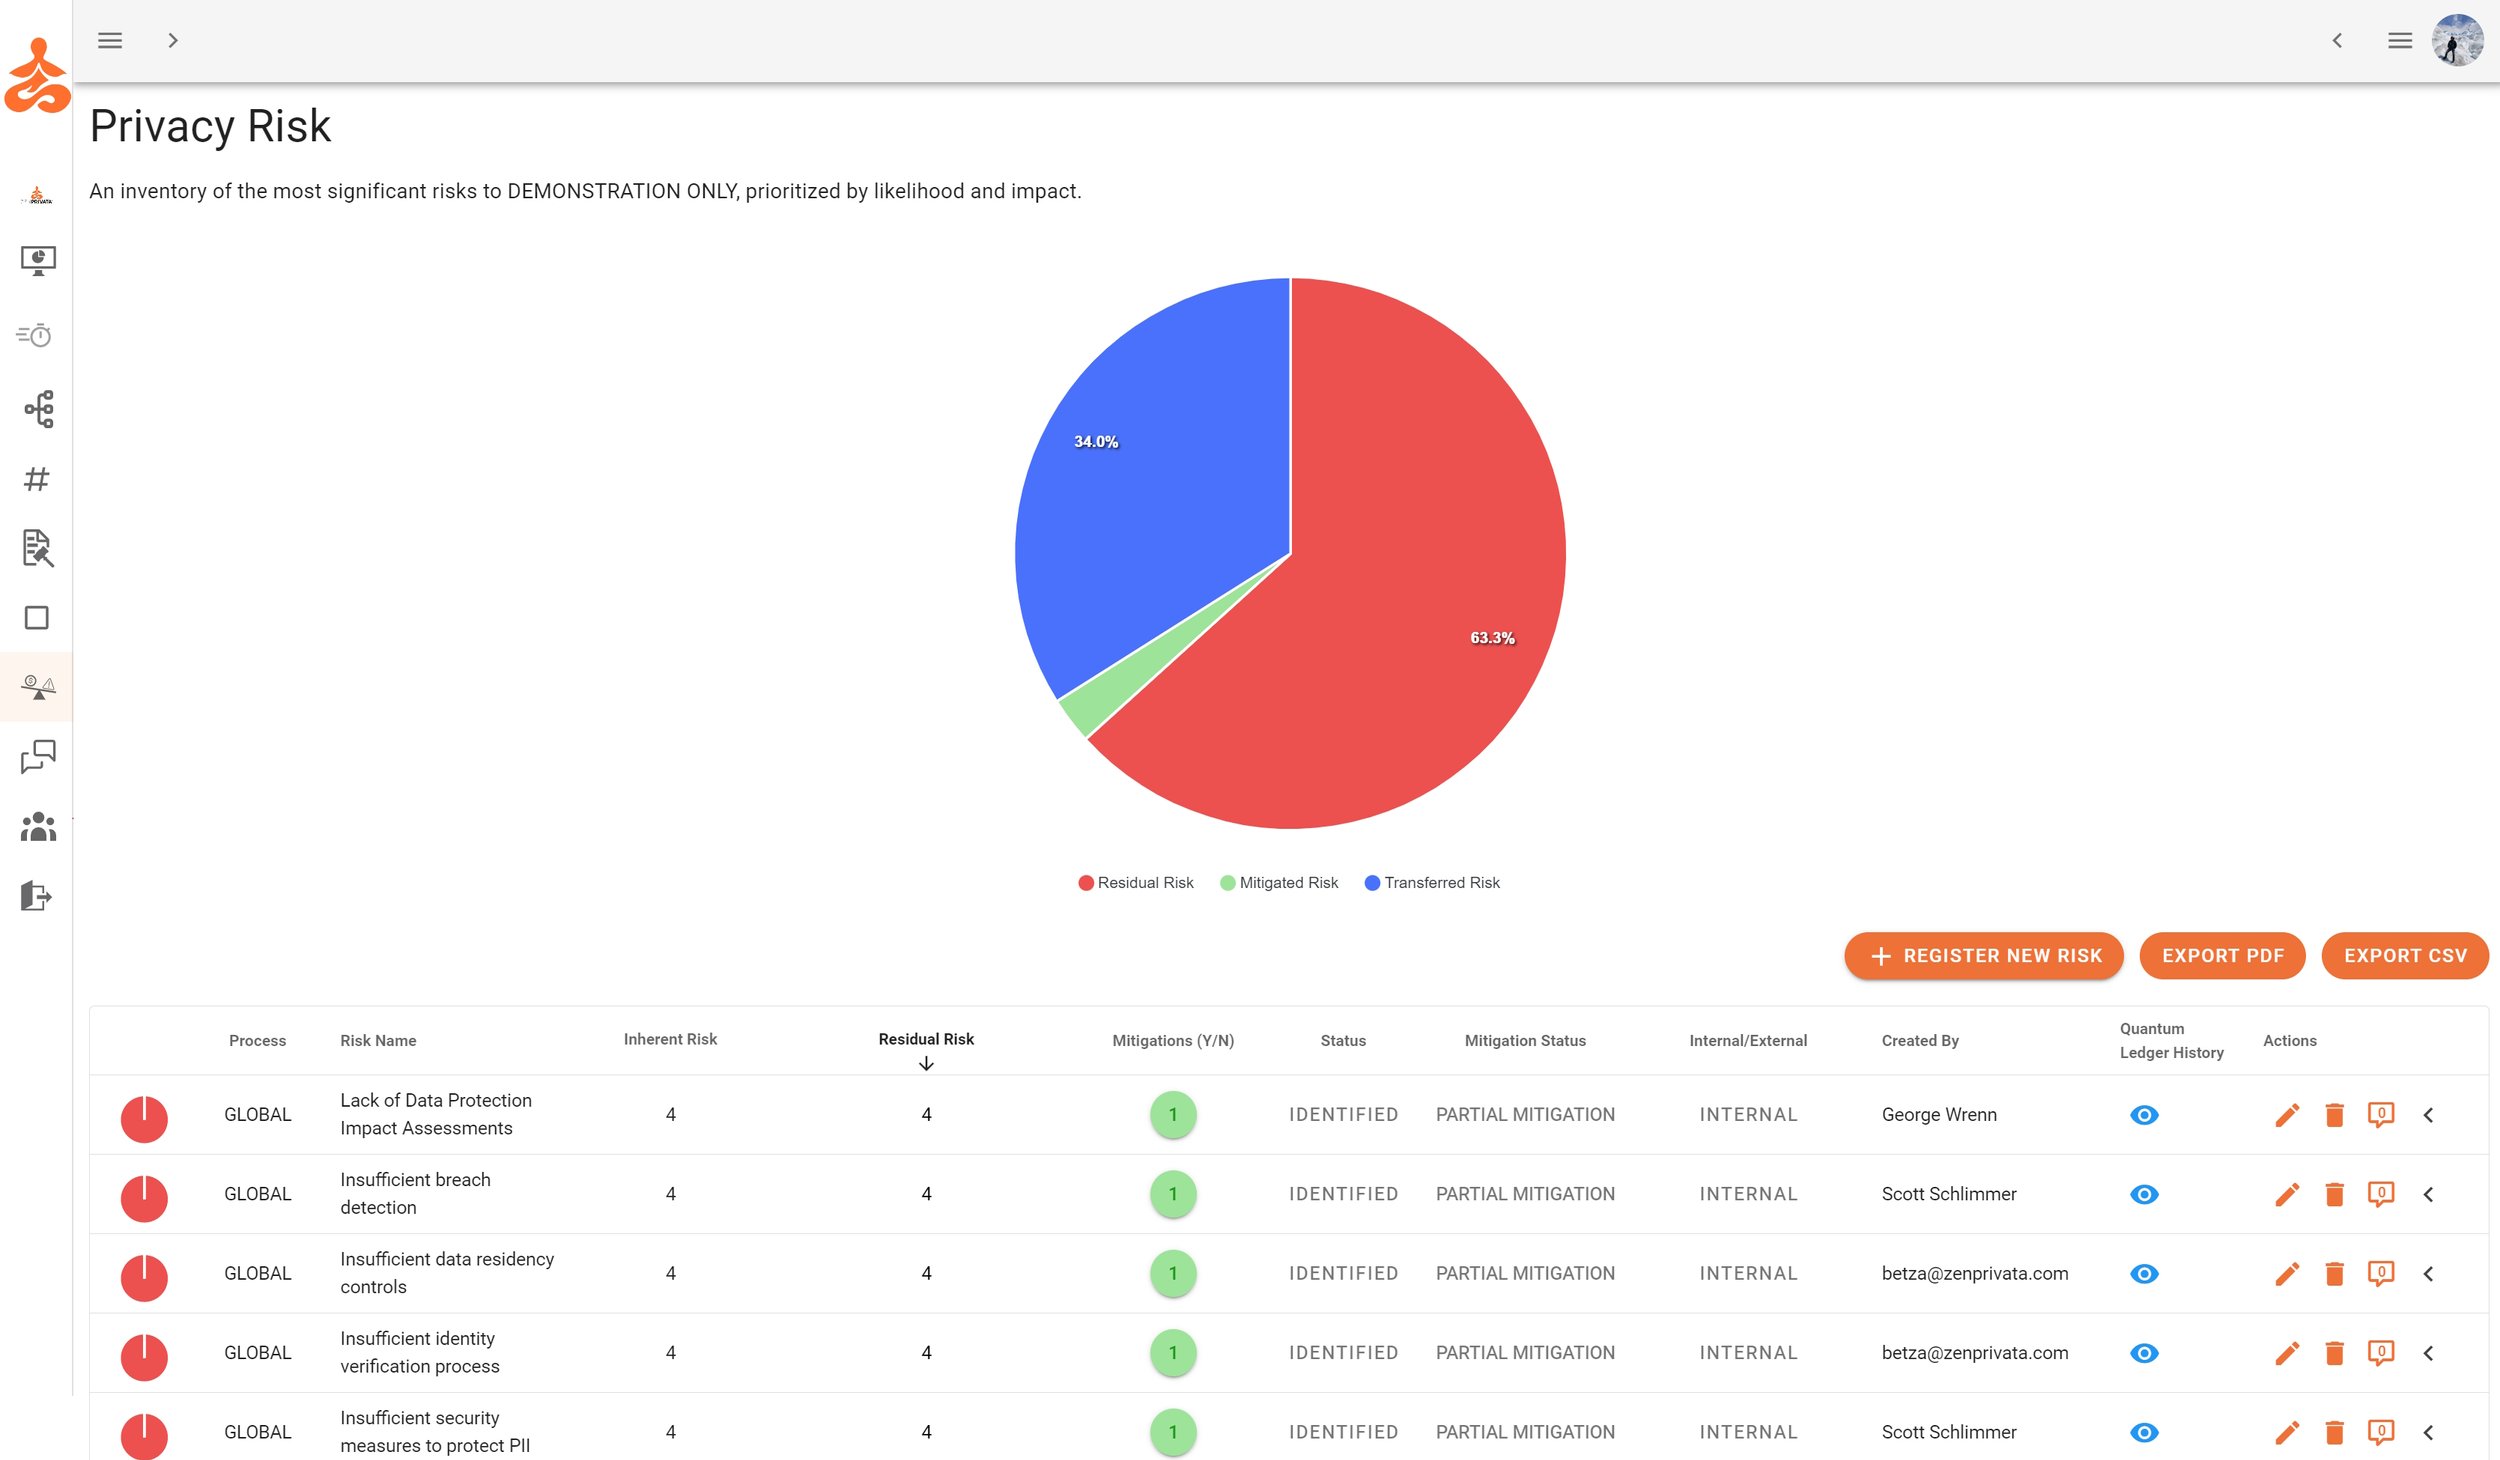Open the chat messages sidebar icon

(x=38, y=757)
